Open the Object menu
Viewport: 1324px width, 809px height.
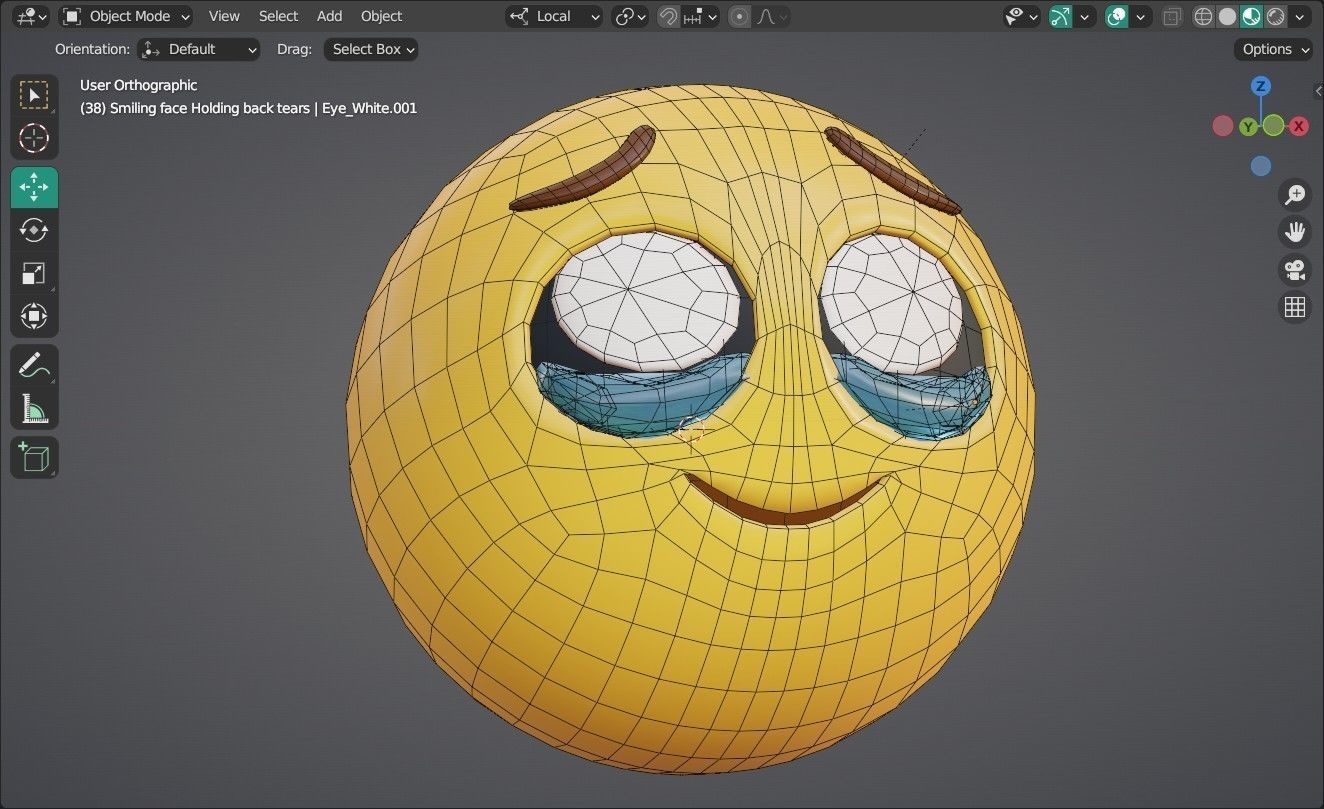[x=381, y=16]
